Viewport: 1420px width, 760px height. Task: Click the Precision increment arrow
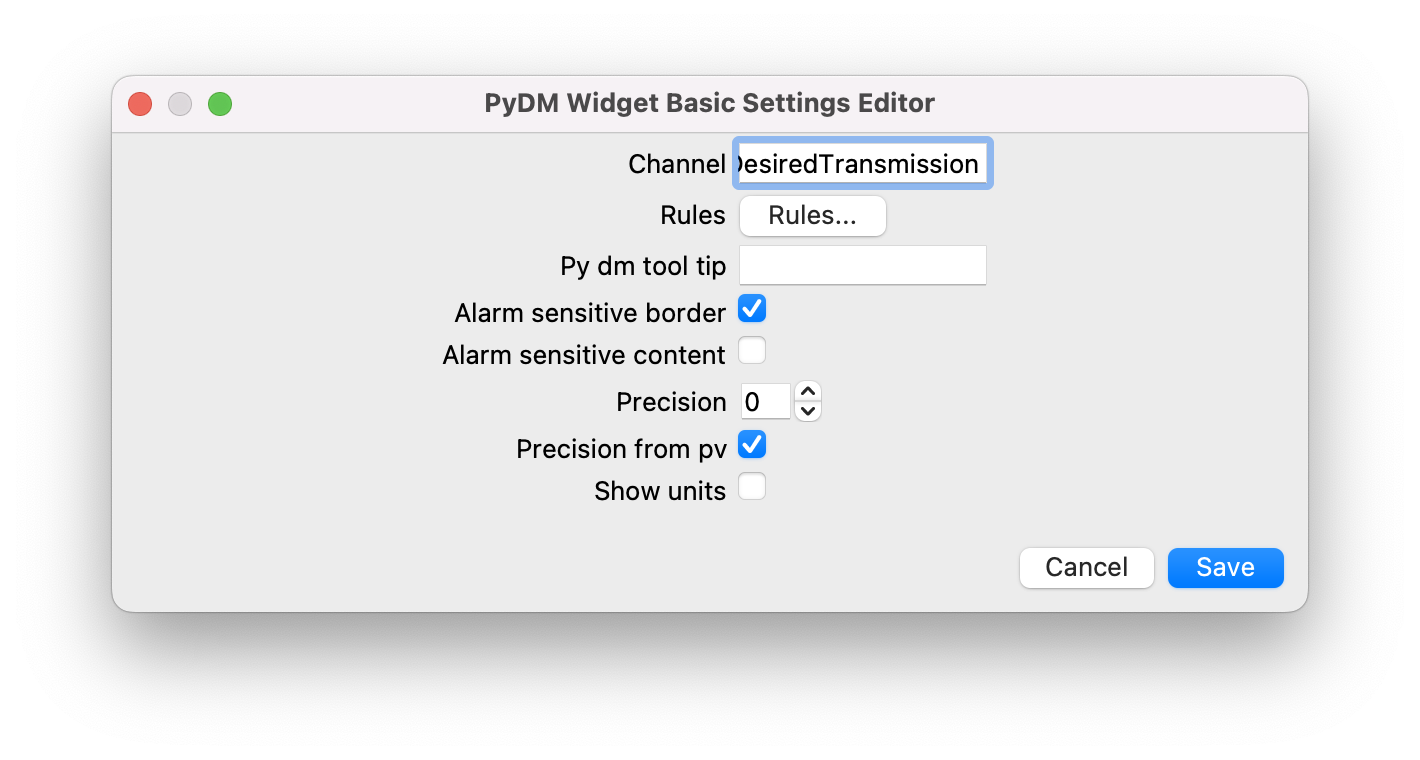(x=807, y=392)
